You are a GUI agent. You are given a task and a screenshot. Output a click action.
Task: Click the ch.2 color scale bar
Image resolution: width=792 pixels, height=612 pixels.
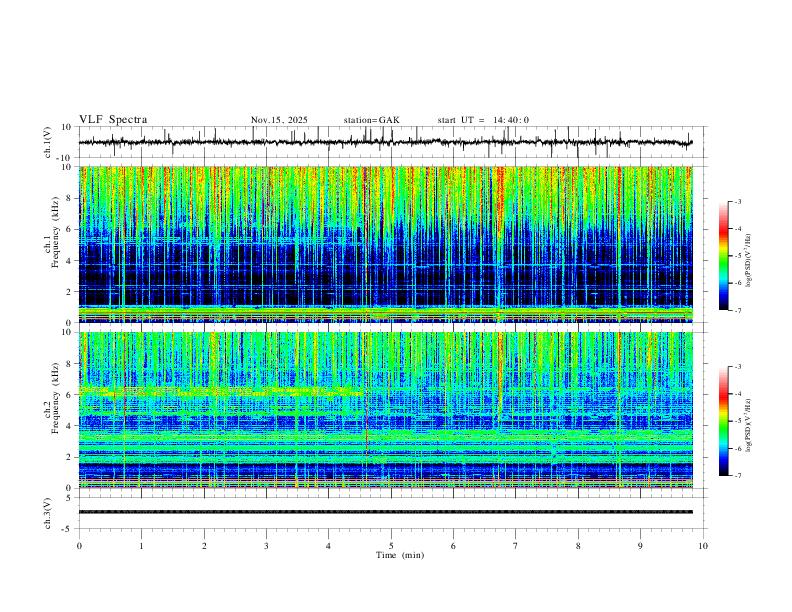click(724, 421)
